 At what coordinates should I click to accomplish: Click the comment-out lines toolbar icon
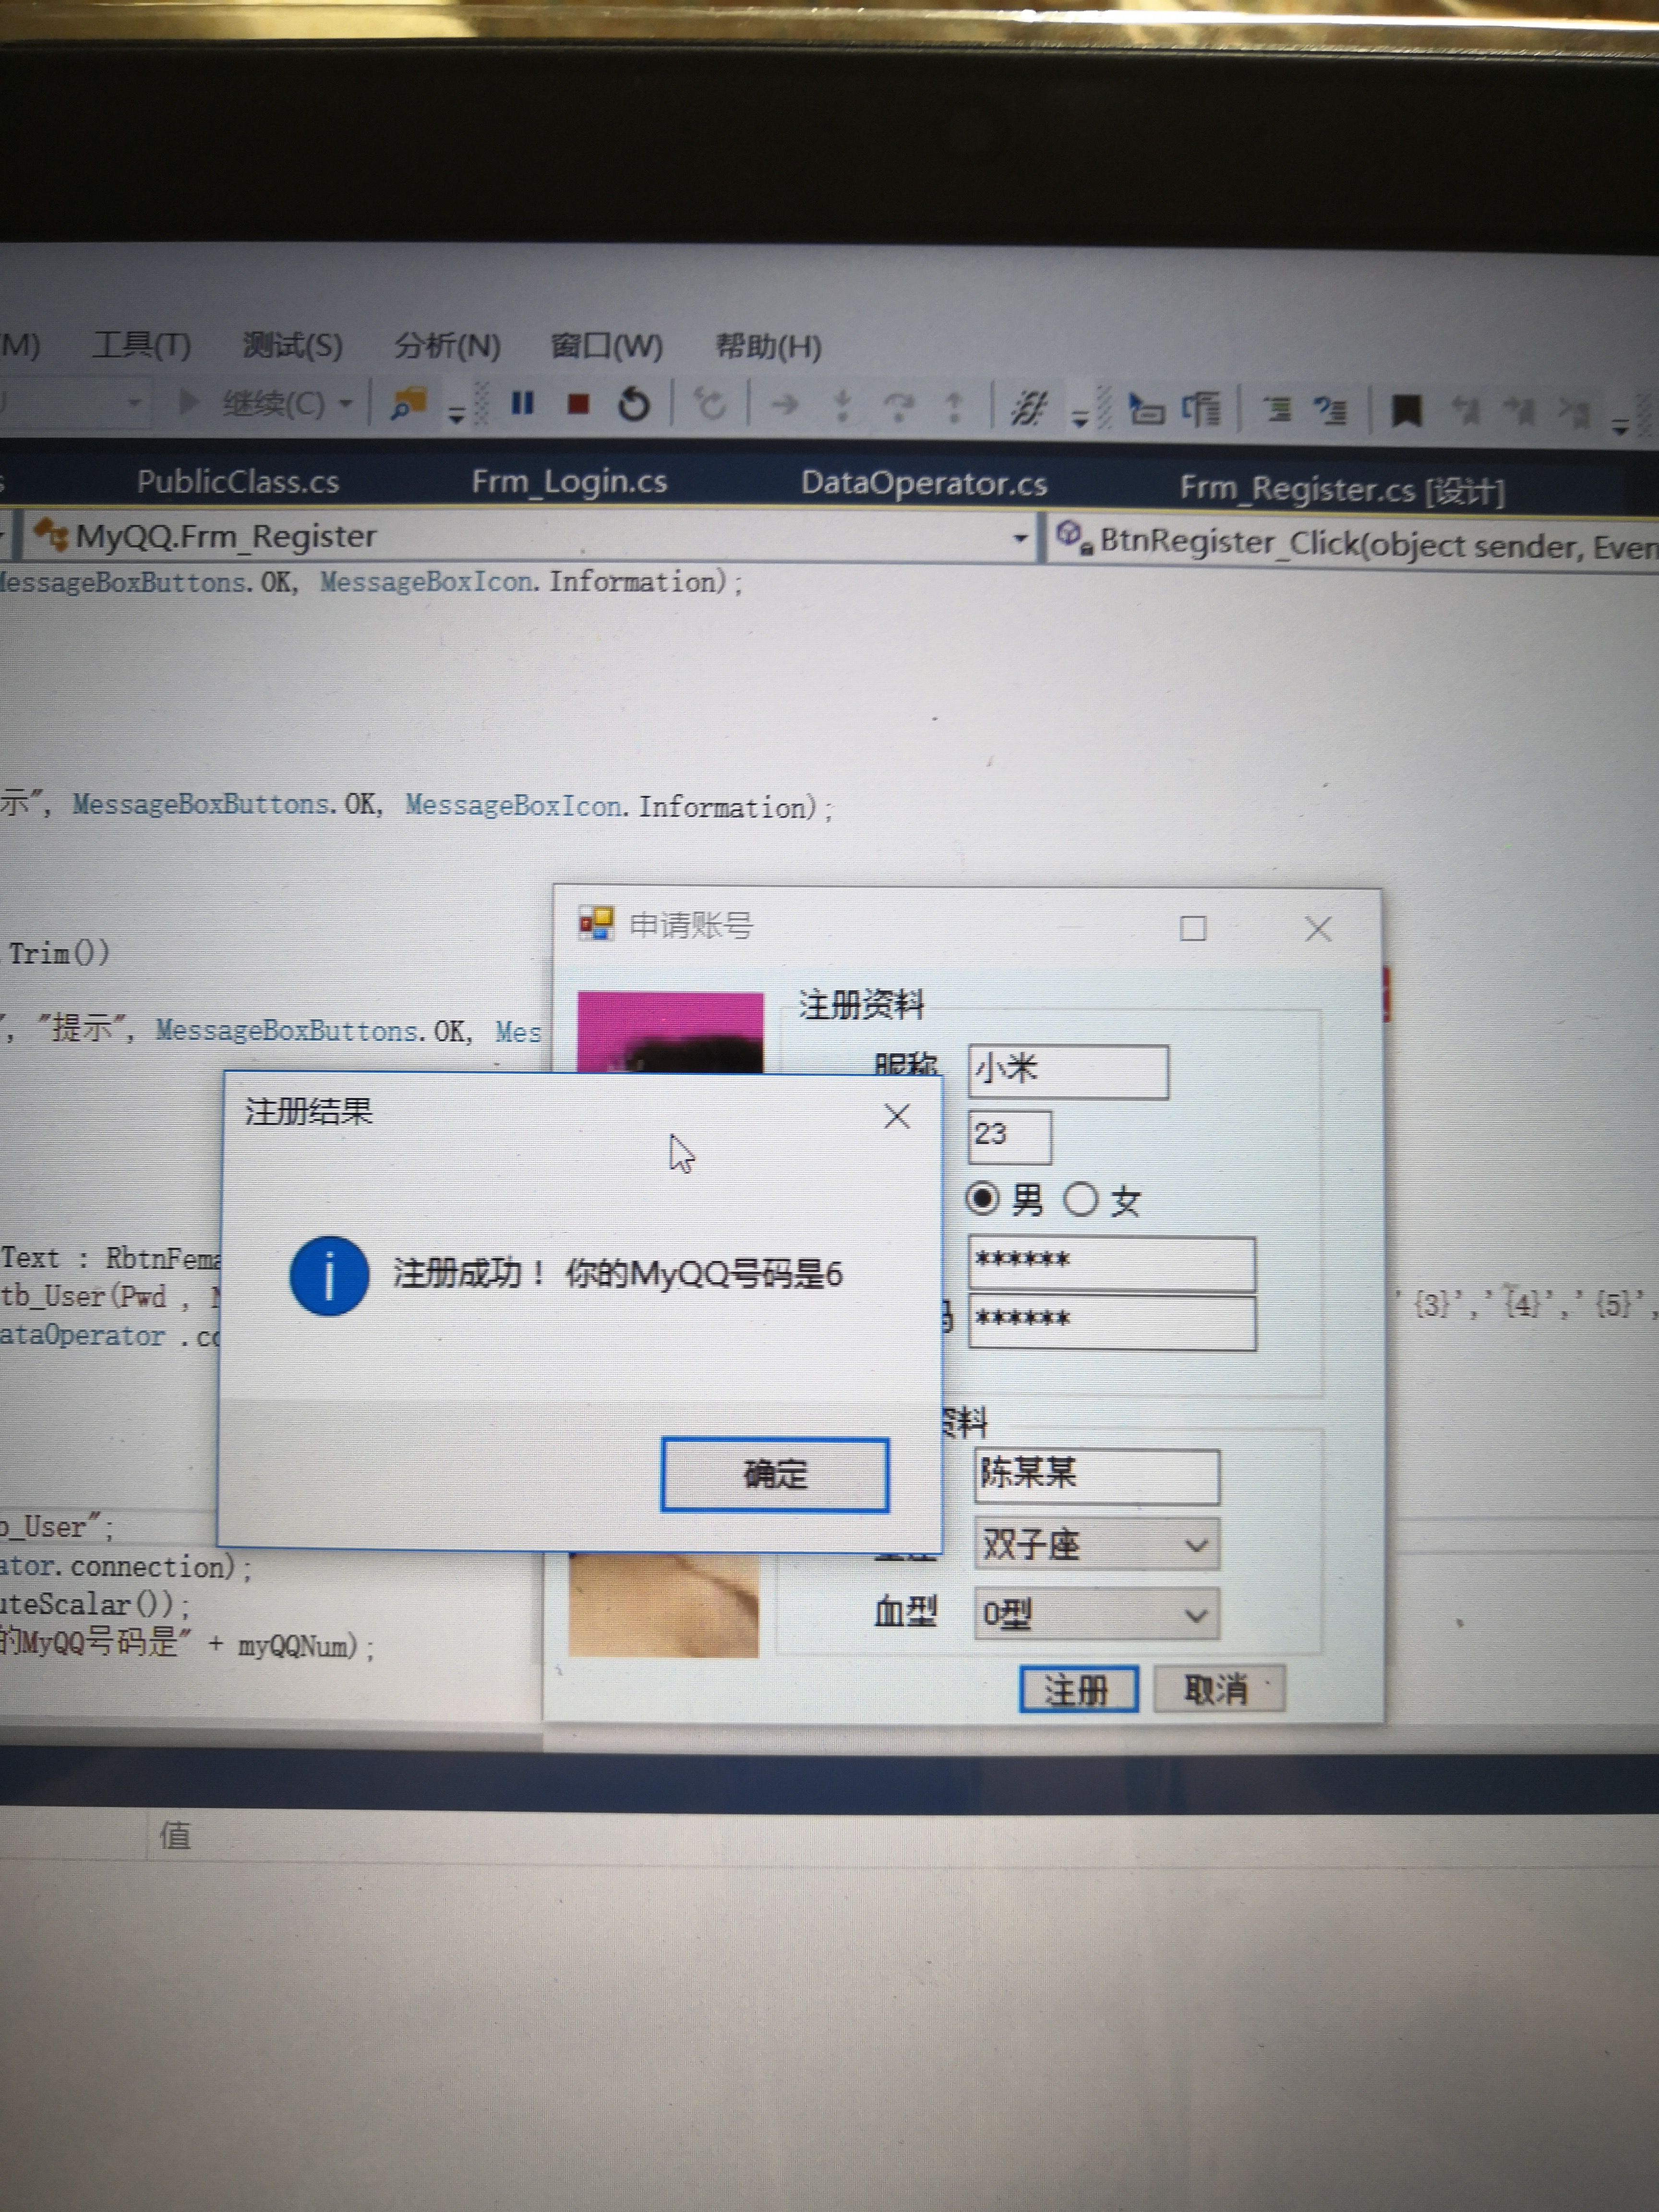[1330, 411]
